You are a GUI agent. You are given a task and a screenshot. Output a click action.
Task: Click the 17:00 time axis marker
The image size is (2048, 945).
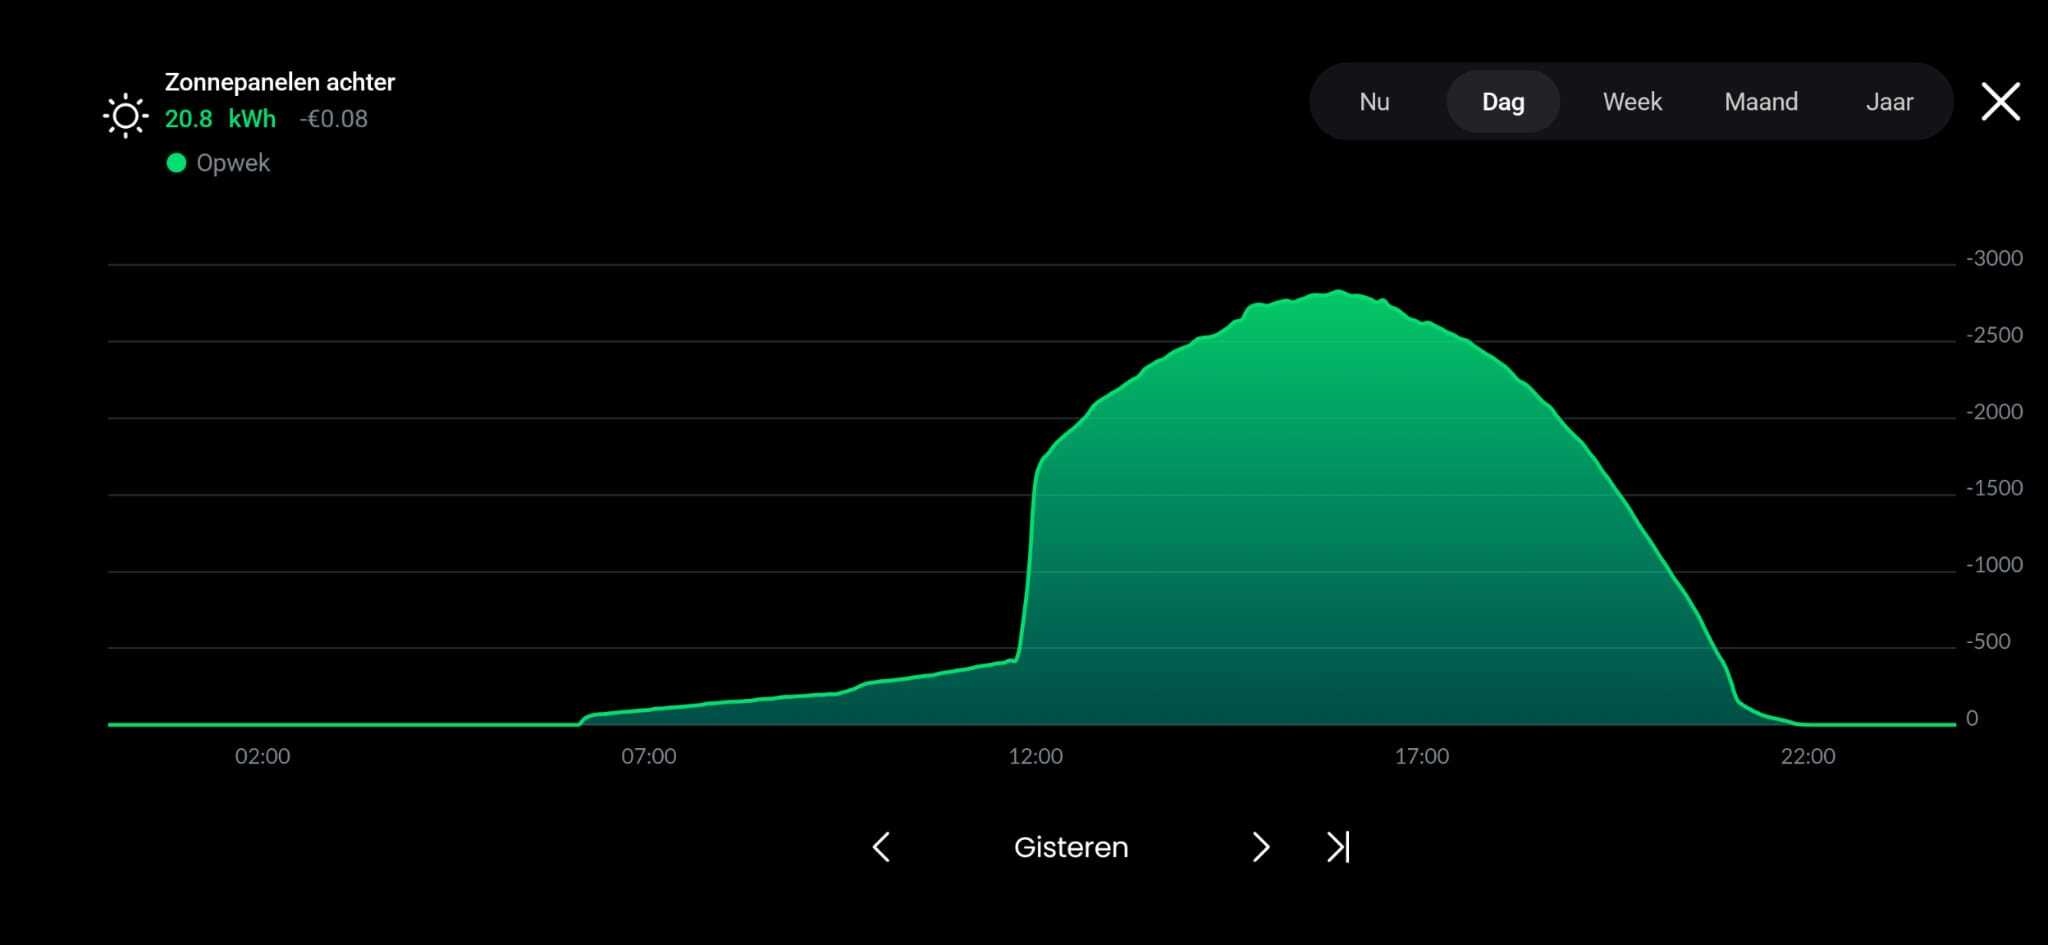pos(1421,756)
